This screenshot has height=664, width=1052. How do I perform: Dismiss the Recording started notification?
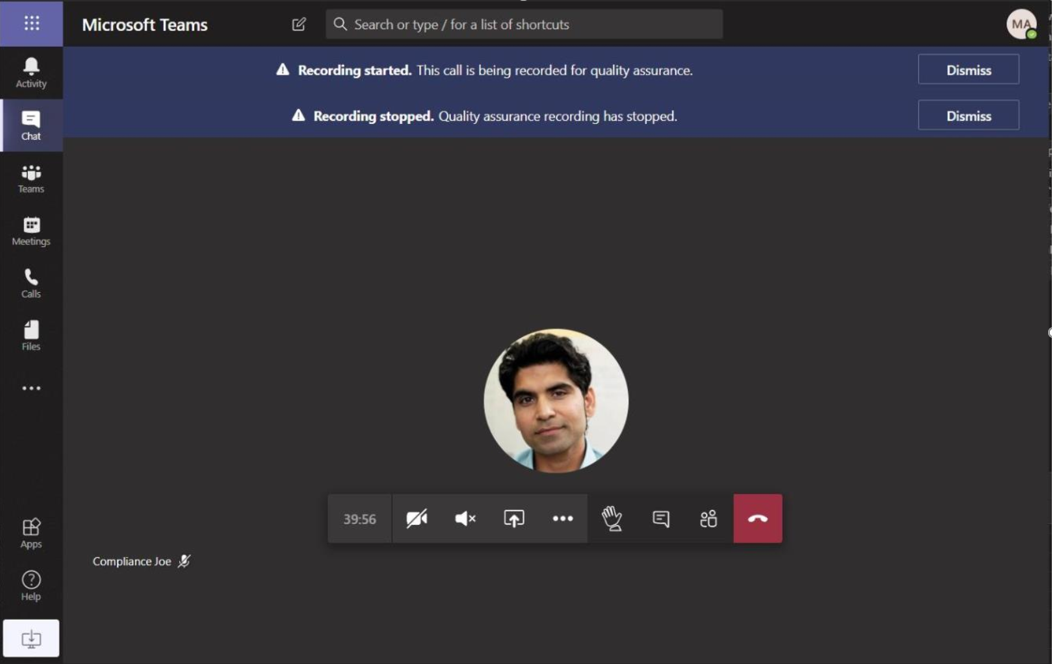(x=968, y=70)
